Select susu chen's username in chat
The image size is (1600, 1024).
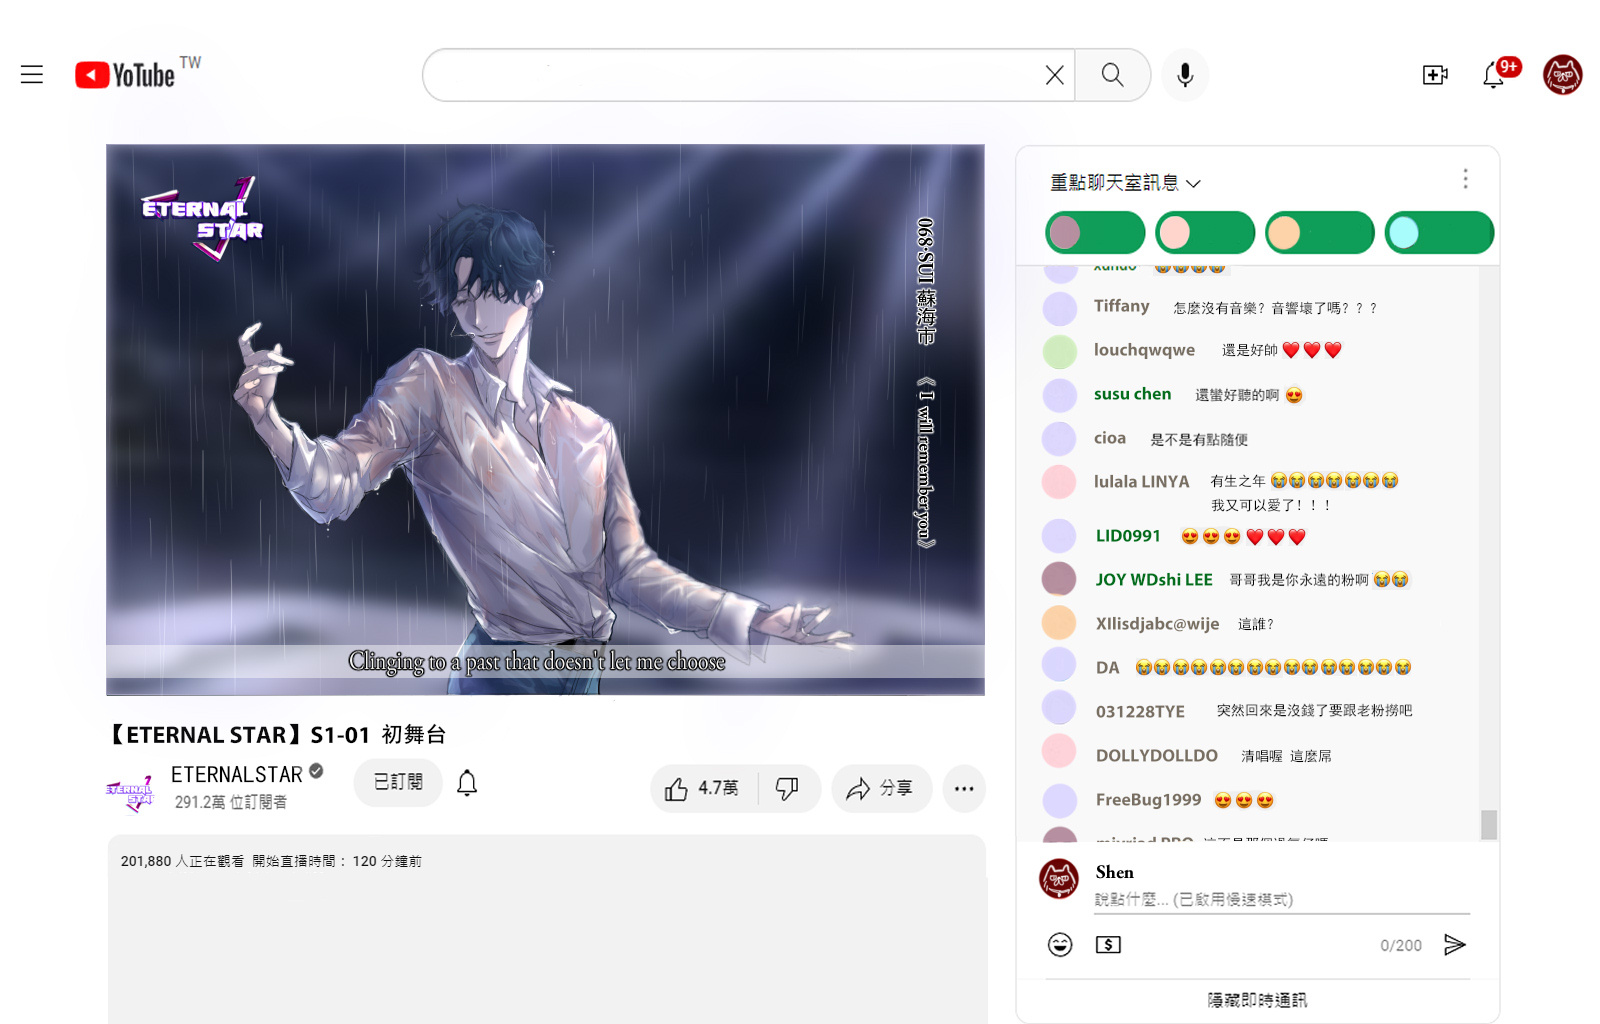click(x=1132, y=394)
